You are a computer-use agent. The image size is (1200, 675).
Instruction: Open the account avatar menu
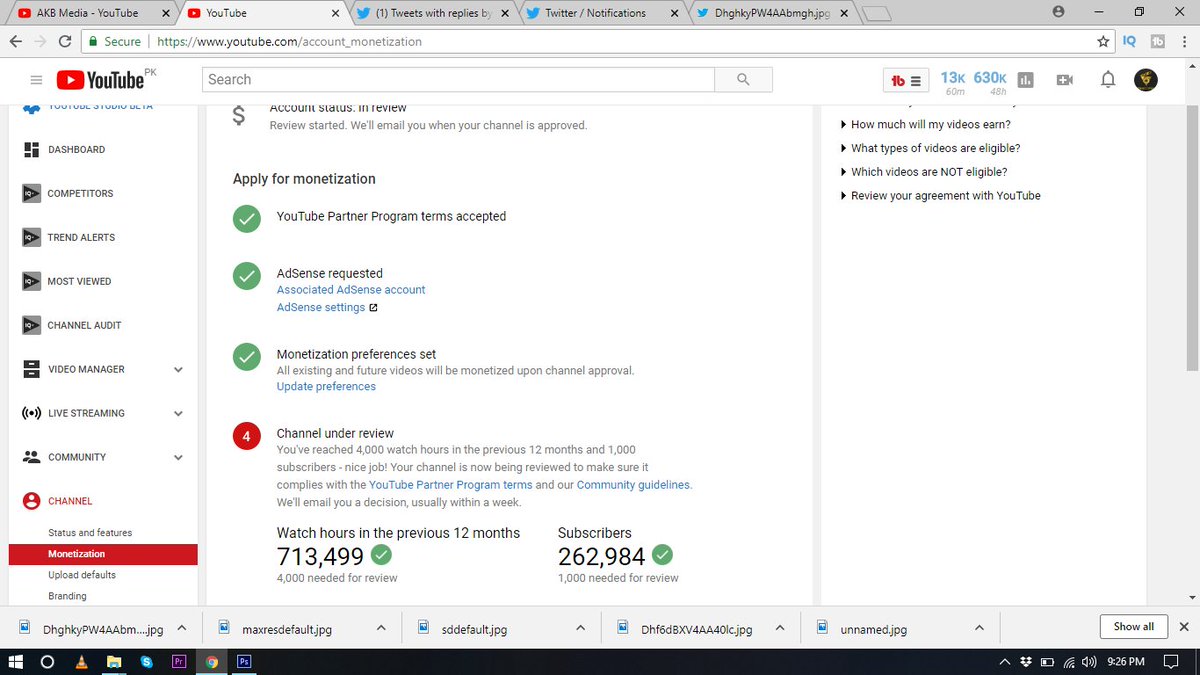tap(1146, 80)
